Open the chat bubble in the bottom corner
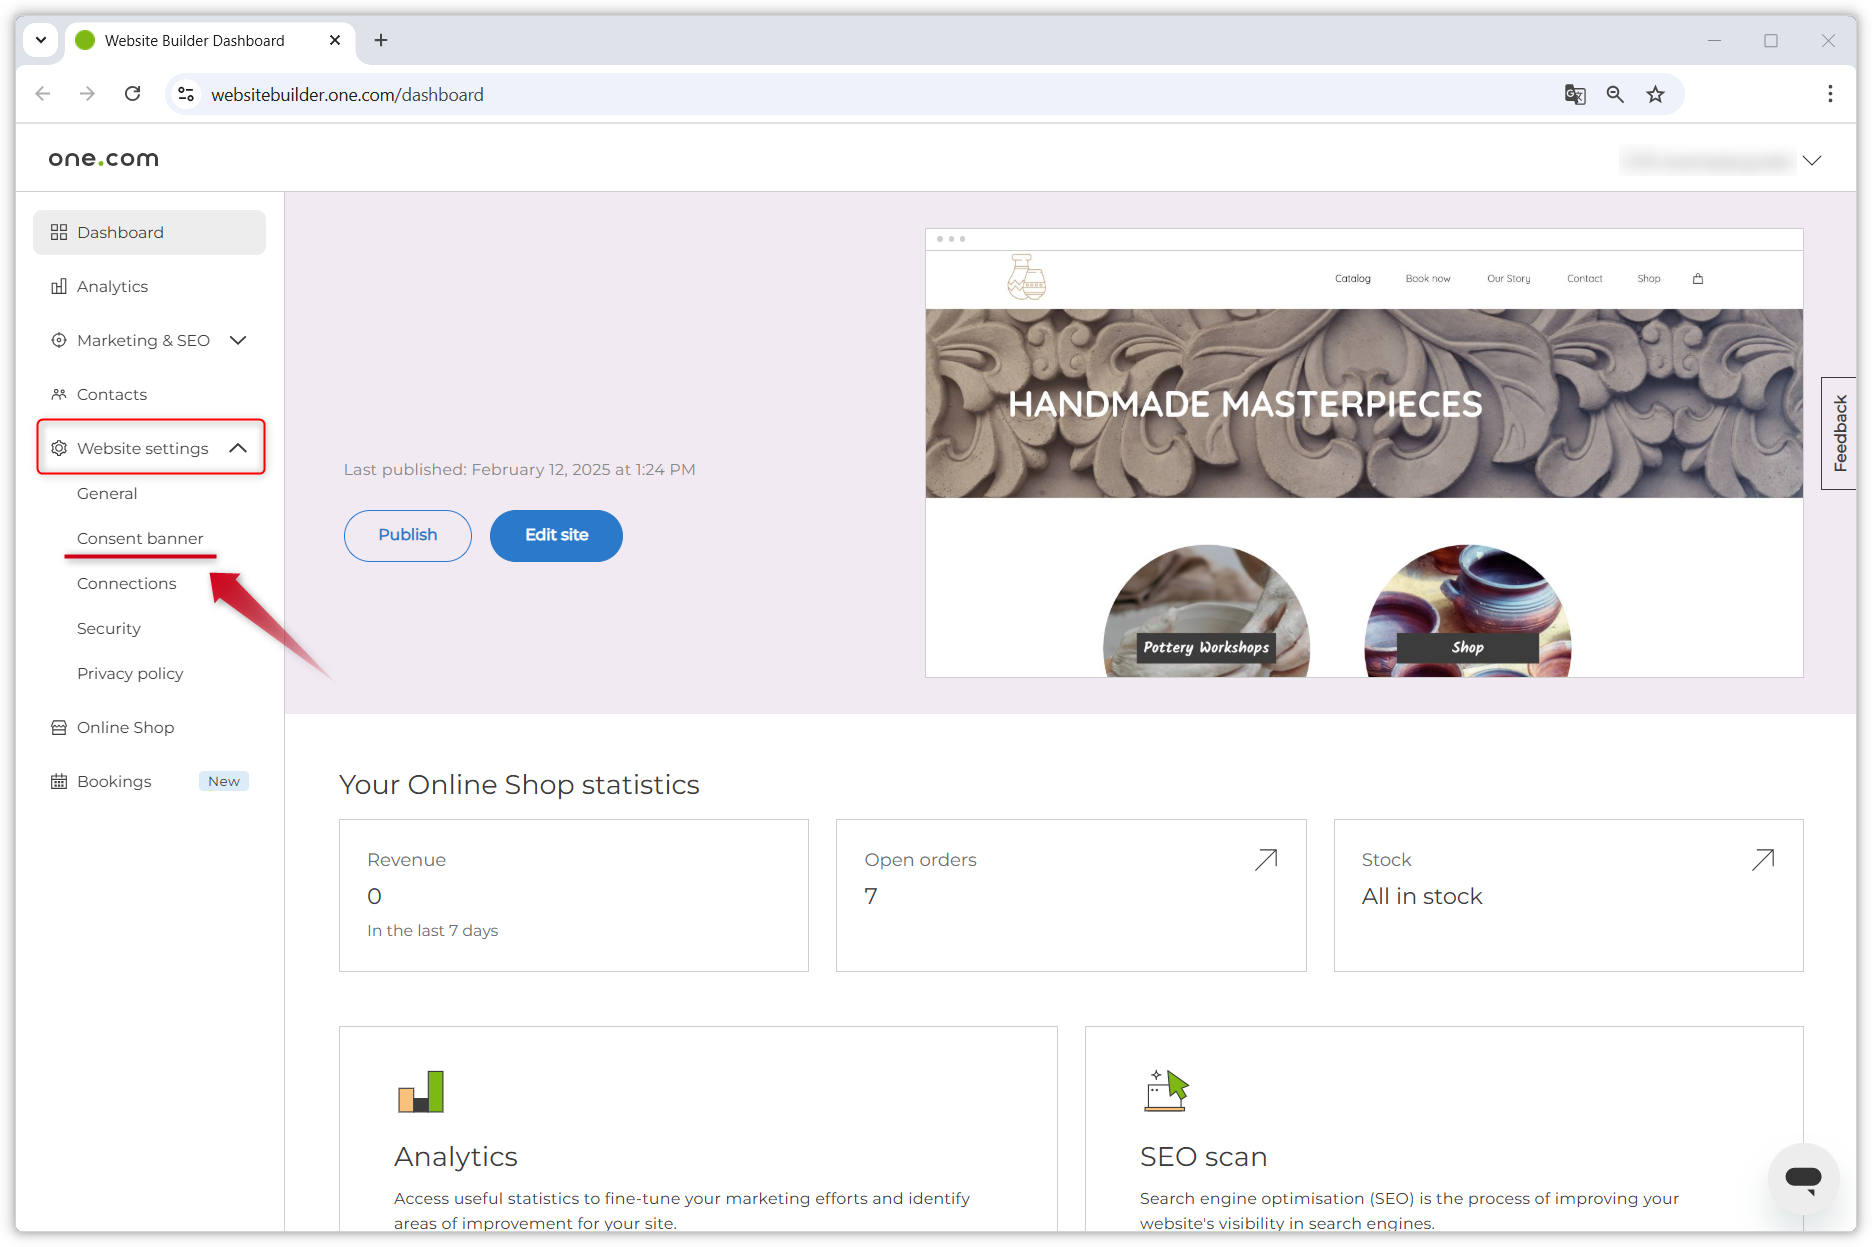The width and height of the screenshot is (1872, 1247). (1803, 1178)
